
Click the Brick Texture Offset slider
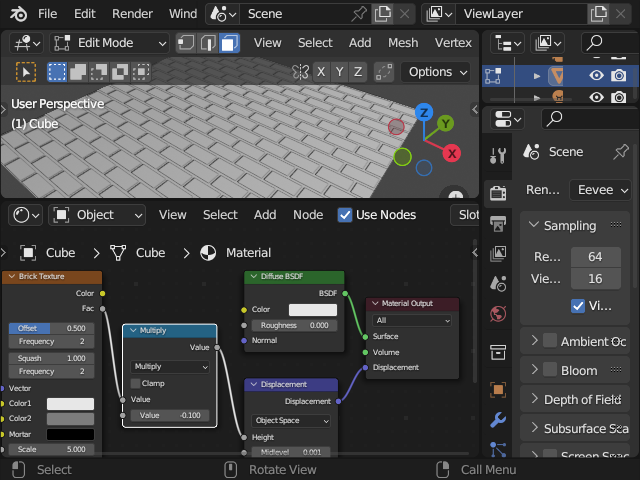(51, 328)
